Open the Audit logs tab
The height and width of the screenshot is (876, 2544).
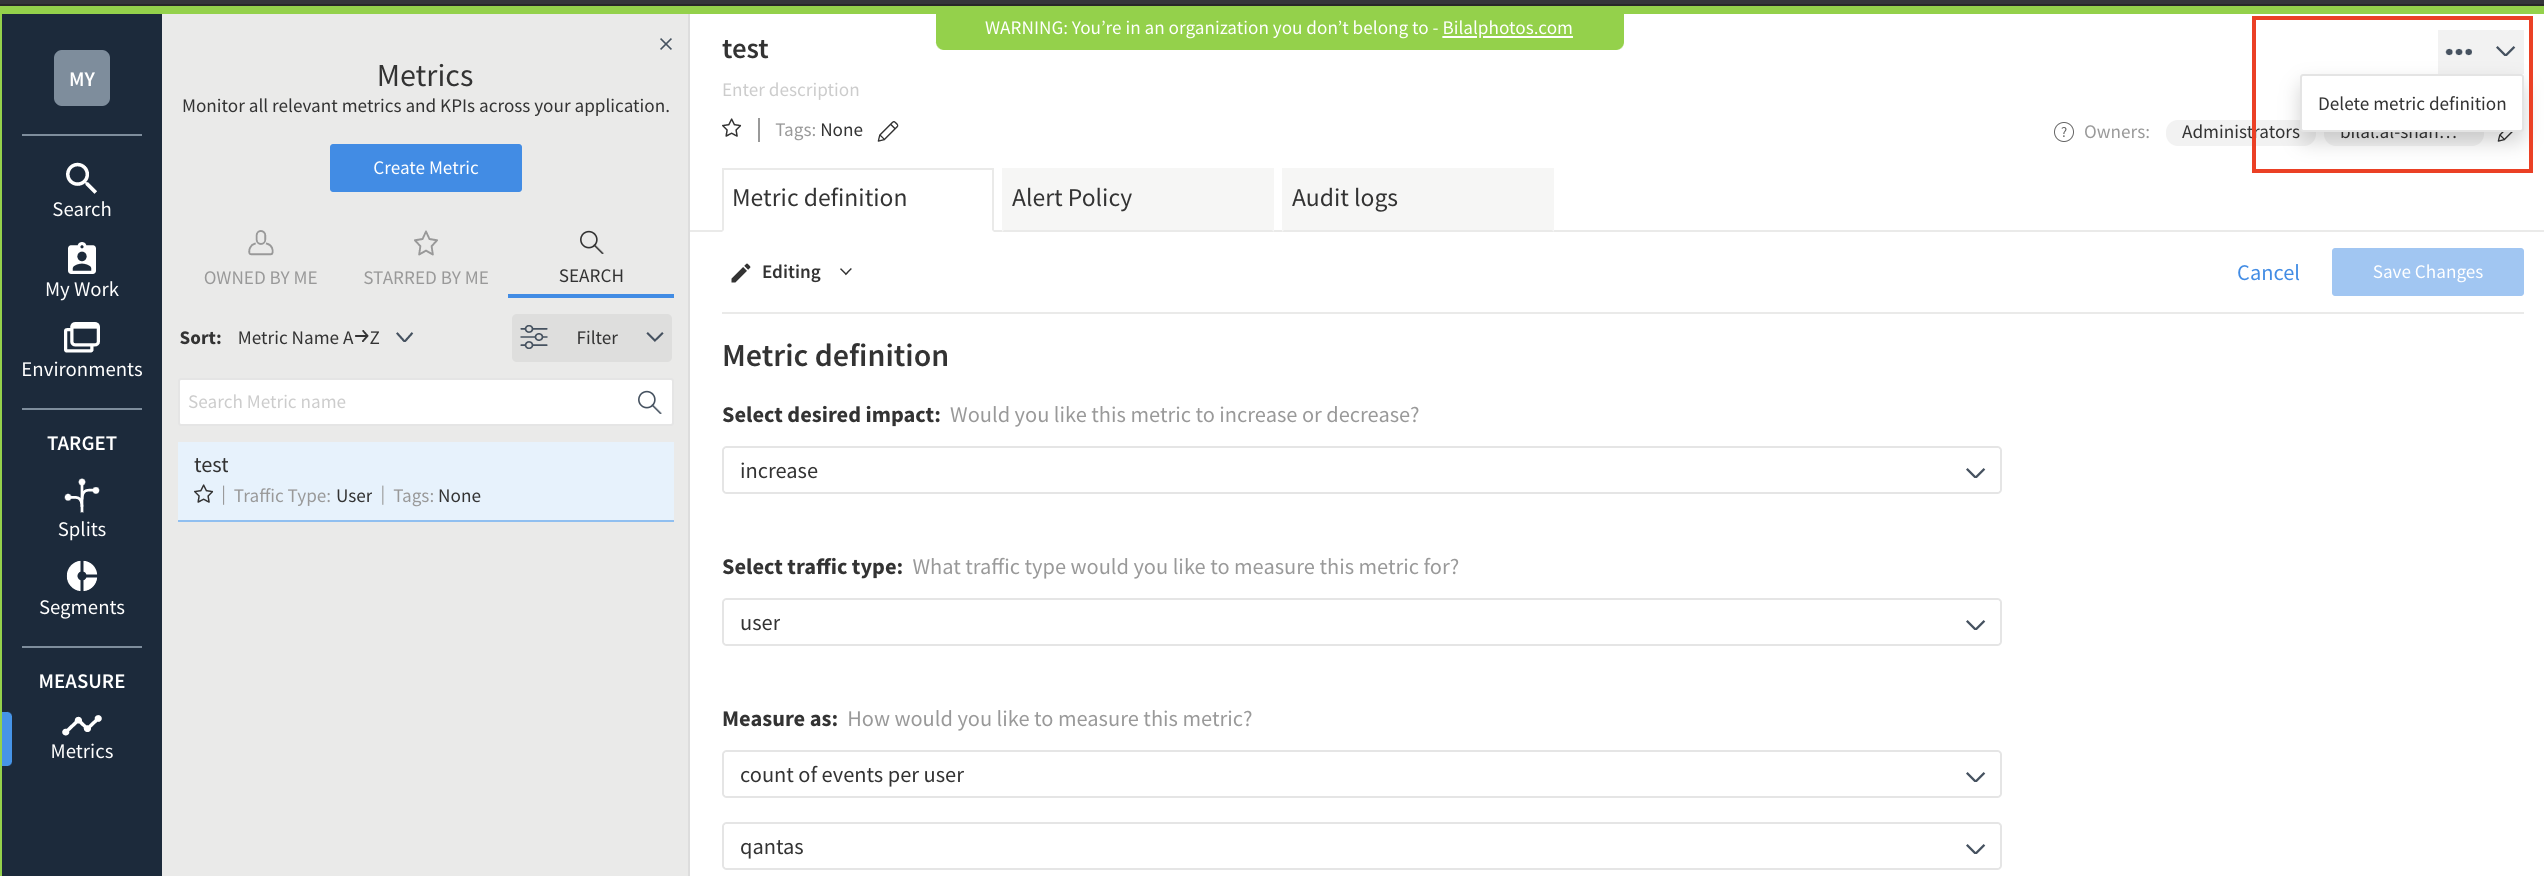coord(1417,198)
